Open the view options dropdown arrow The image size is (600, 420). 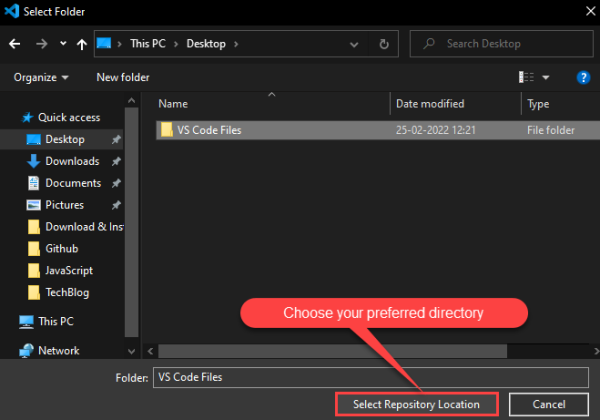click(546, 78)
